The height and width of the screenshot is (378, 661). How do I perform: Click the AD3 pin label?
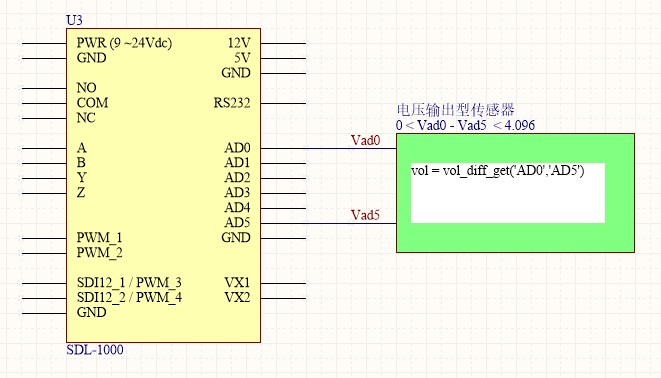pos(237,193)
